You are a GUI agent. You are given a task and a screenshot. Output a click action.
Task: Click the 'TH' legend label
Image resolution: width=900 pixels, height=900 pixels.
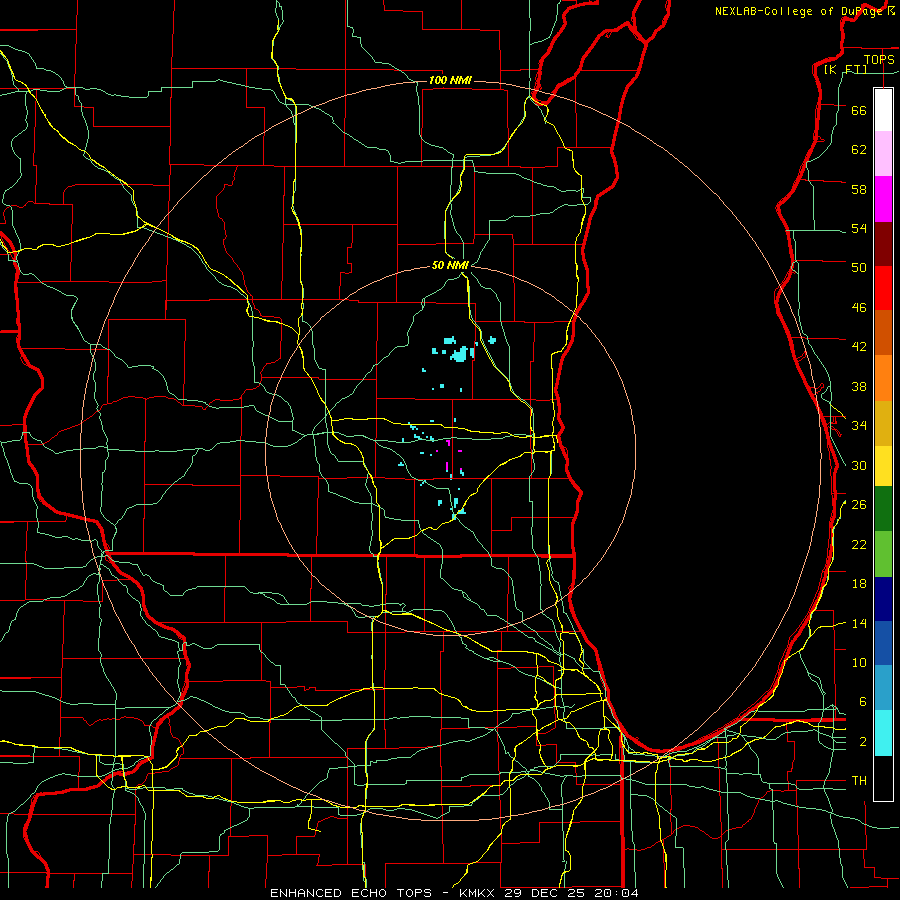point(859,781)
